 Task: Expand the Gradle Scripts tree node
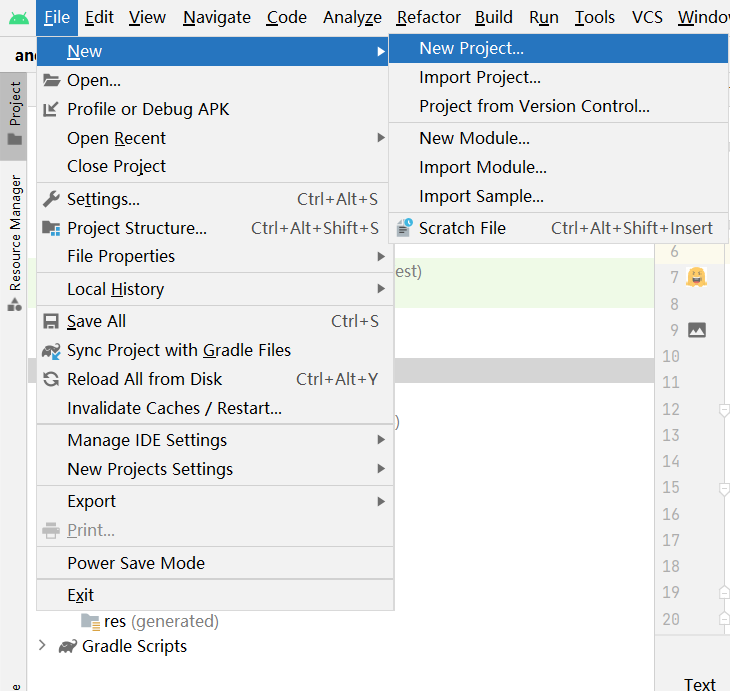pos(42,645)
